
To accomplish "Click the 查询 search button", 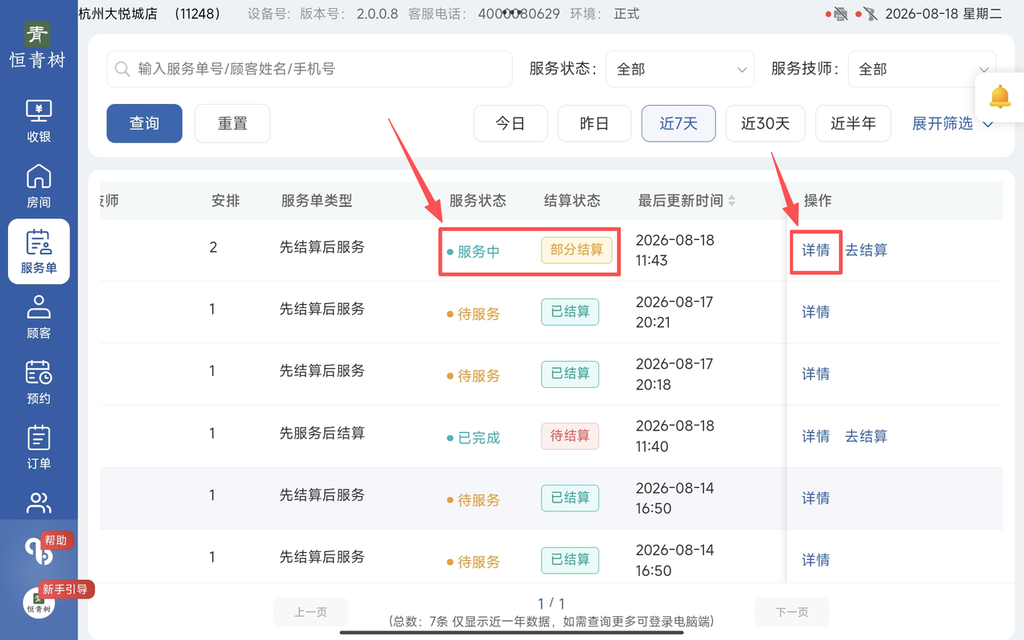I will tap(144, 123).
